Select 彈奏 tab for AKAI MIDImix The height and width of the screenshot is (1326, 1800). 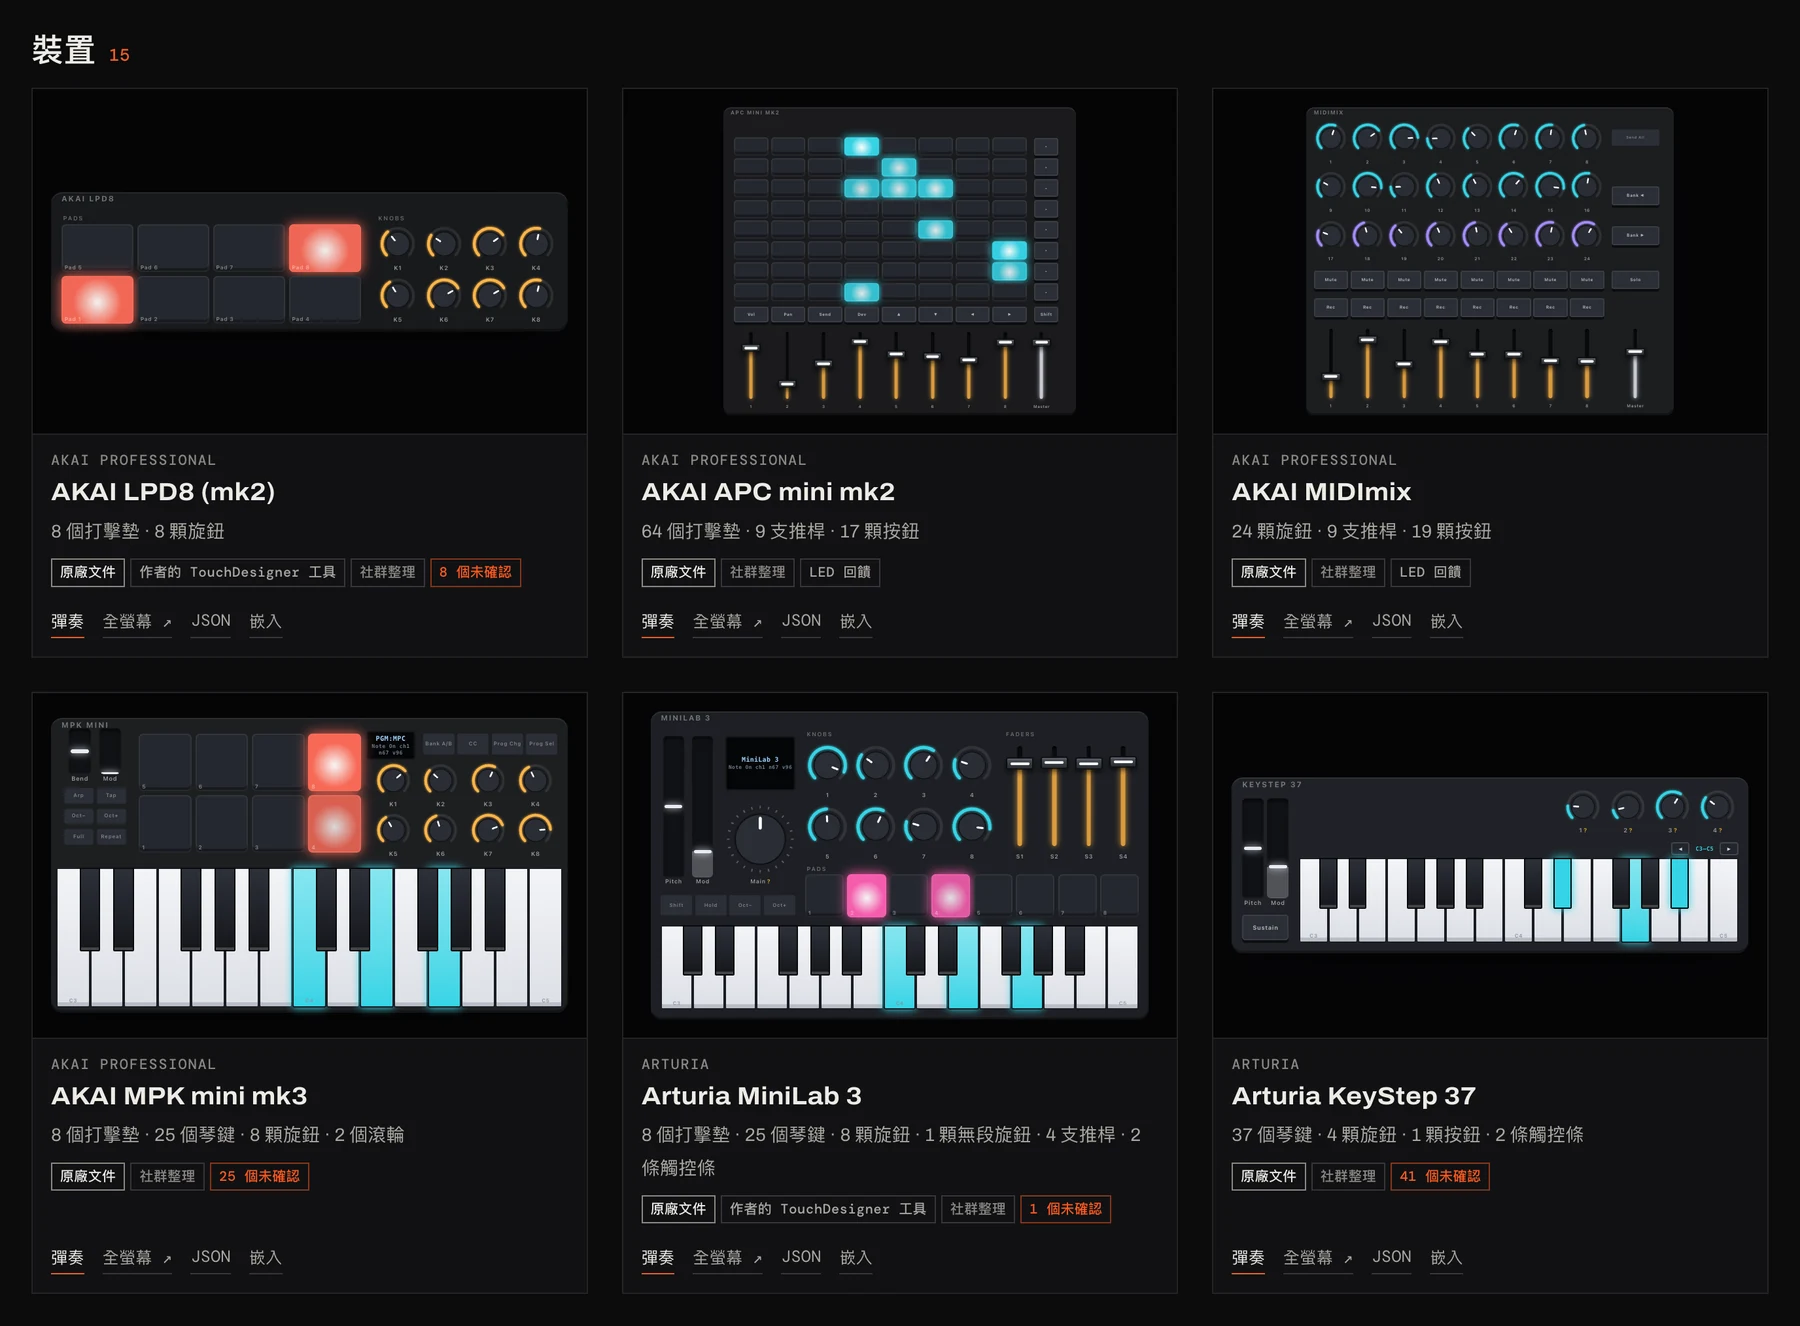tap(1248, 621)
